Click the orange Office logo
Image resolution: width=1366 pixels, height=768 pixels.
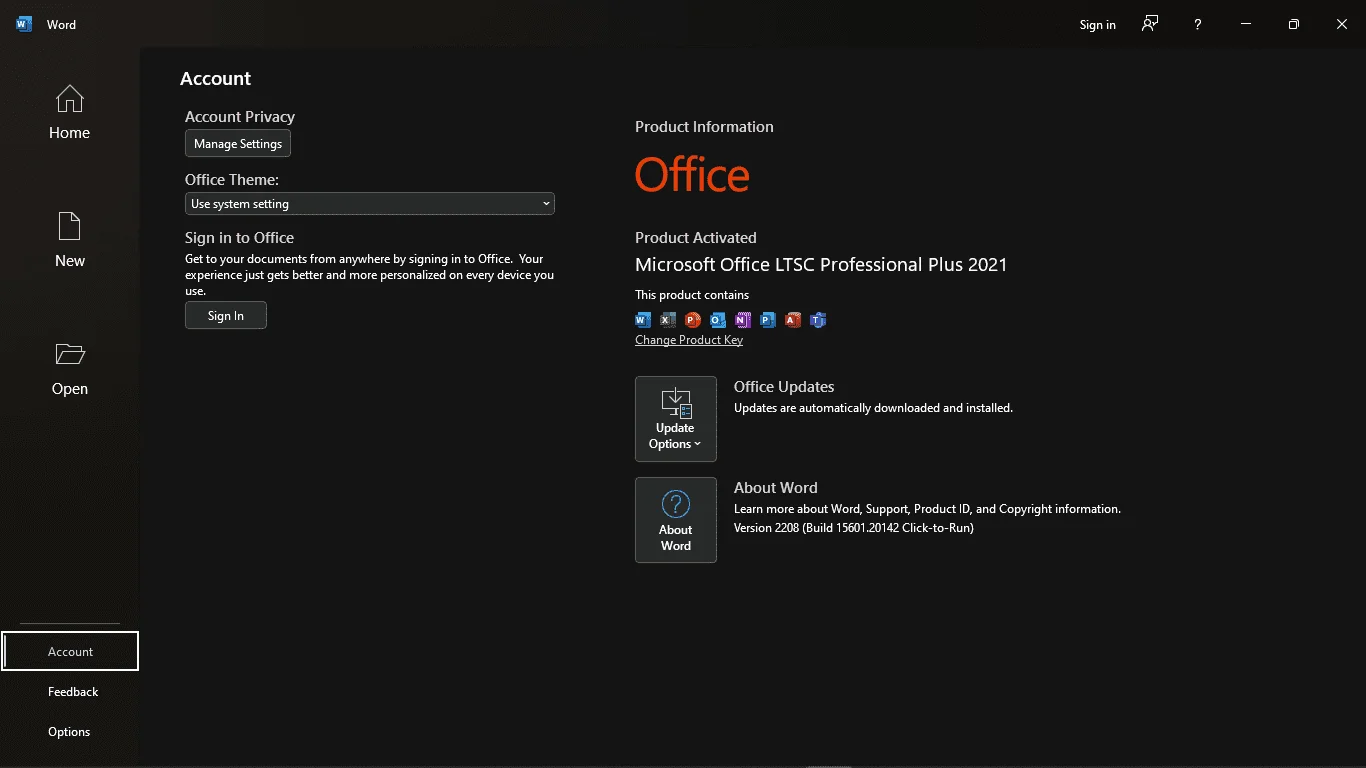click(692, 175)
